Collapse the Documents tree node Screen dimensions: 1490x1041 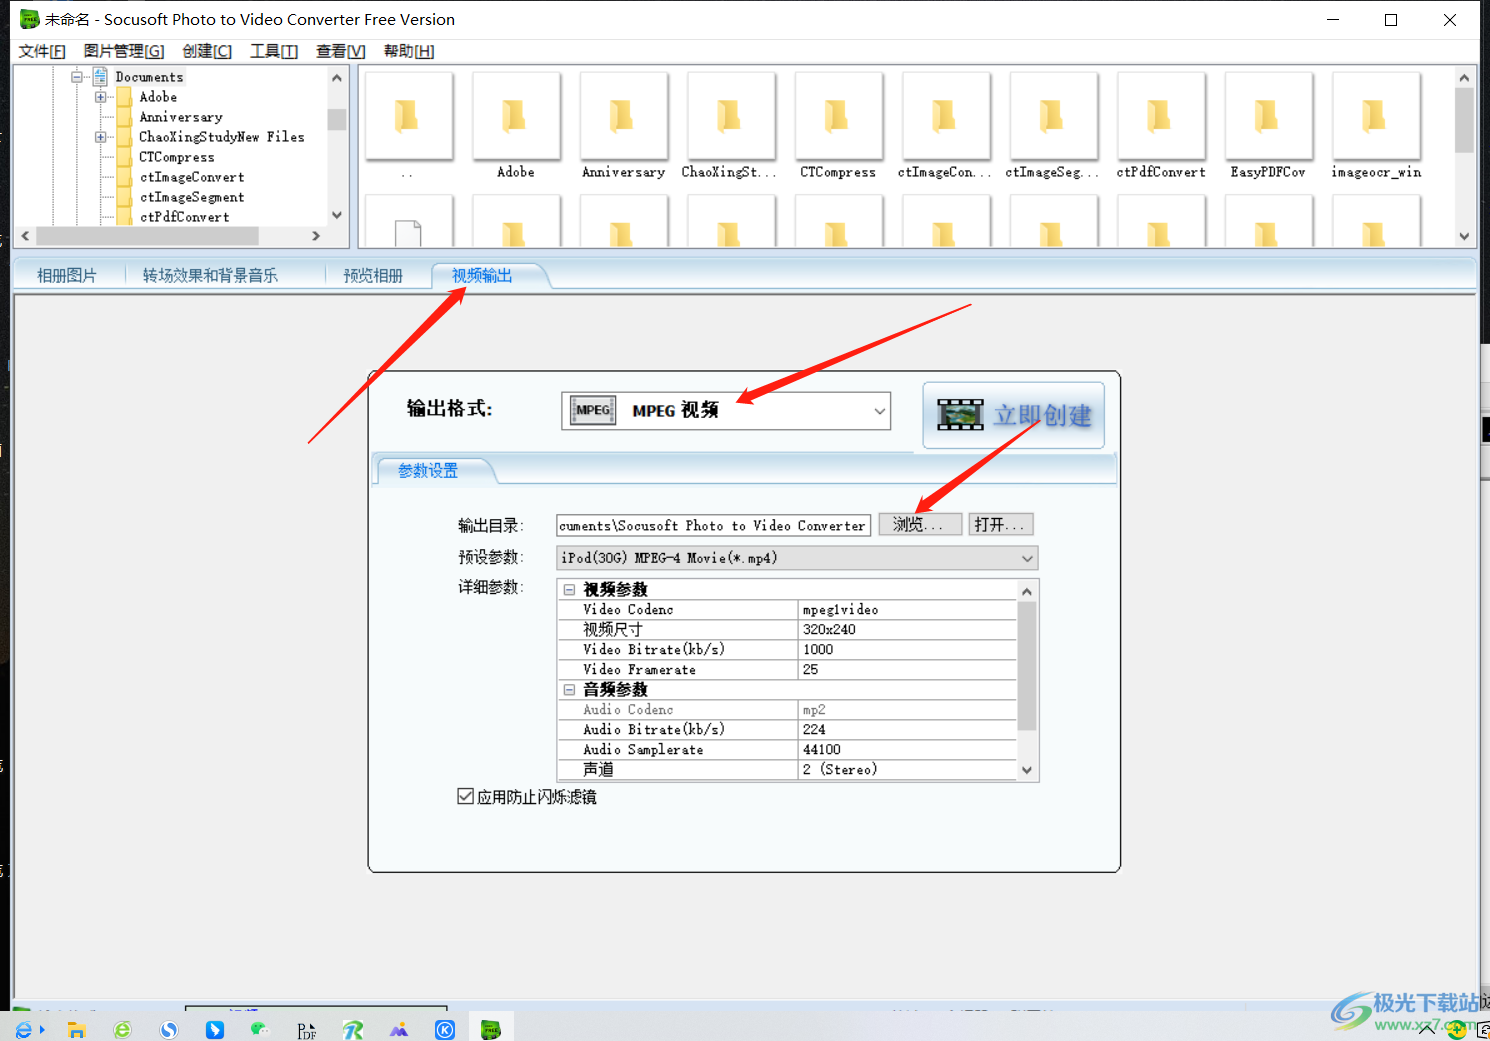click(x=76, y=77)
